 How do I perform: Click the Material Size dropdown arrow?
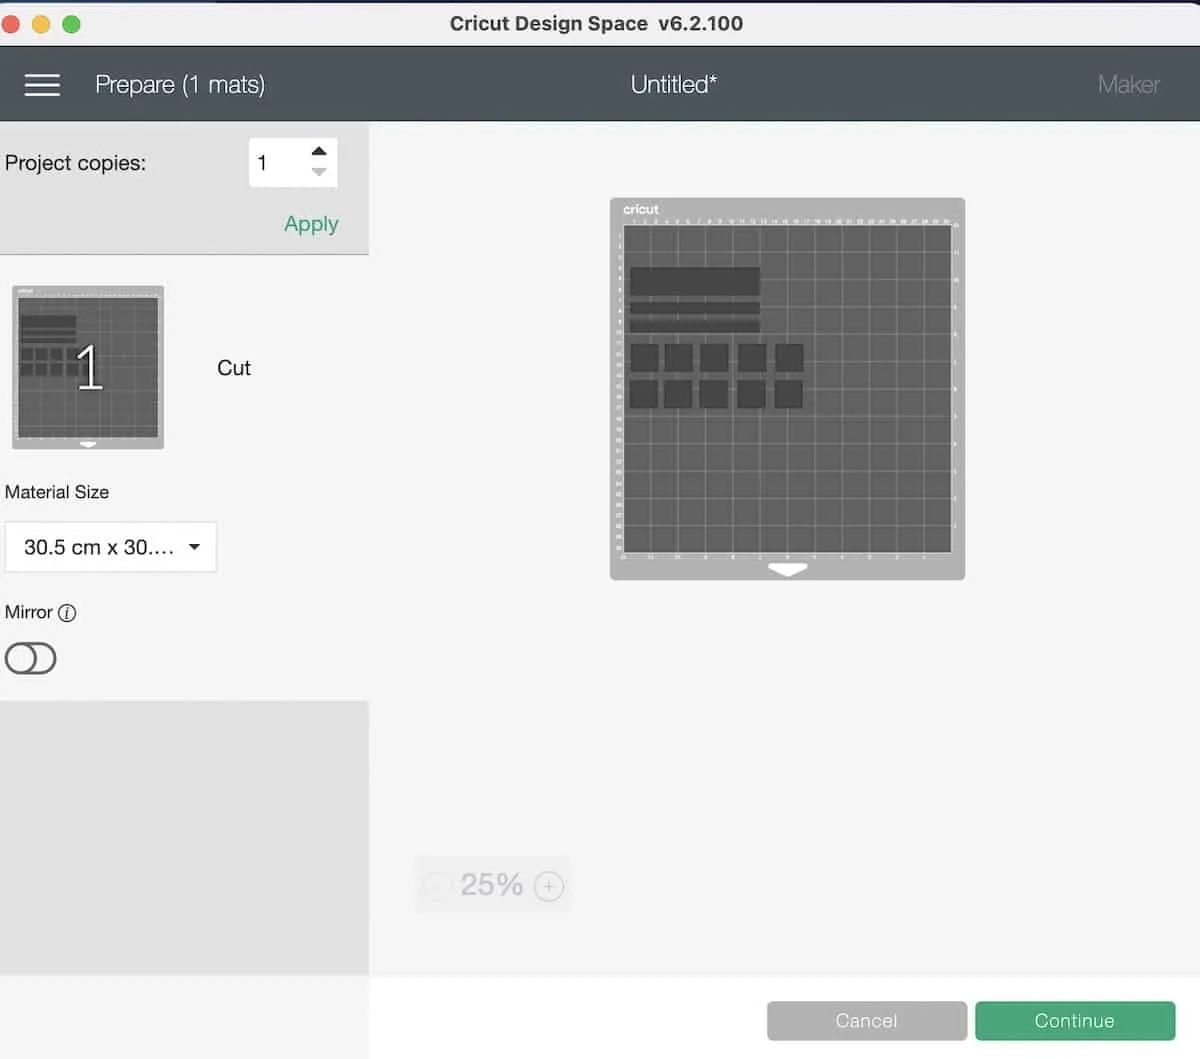(194, 547)
